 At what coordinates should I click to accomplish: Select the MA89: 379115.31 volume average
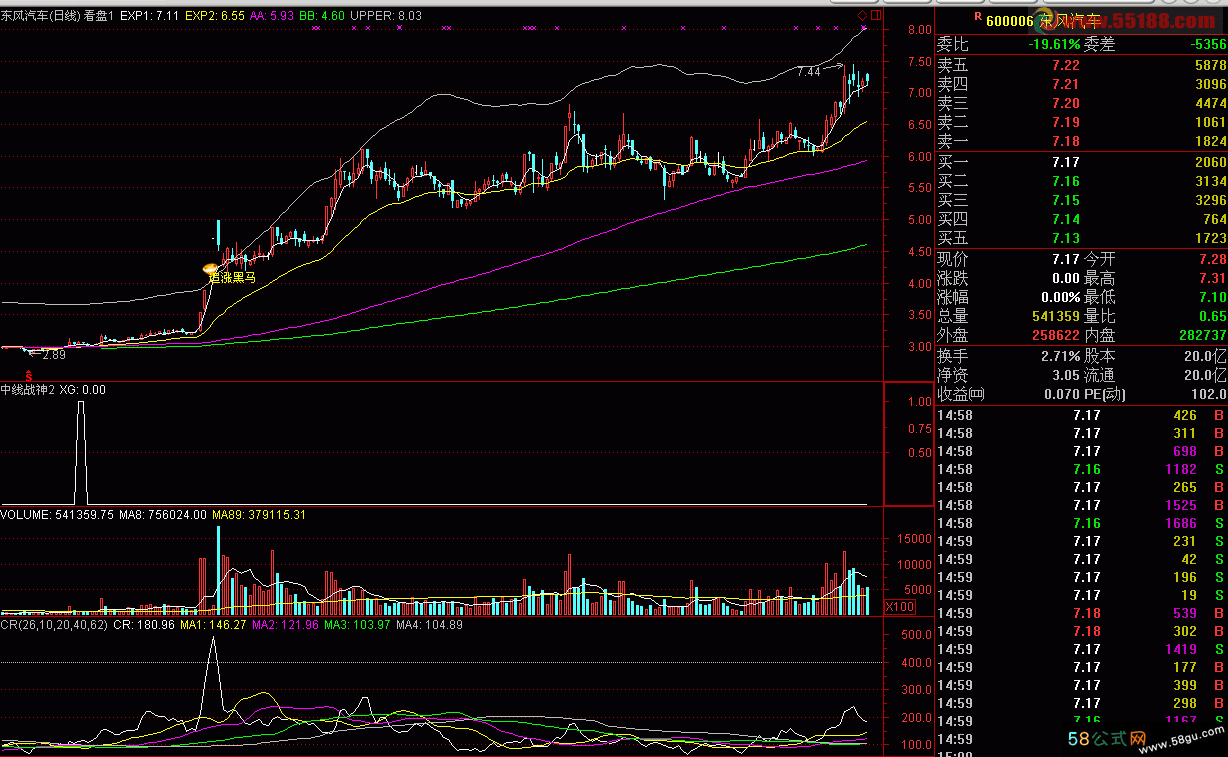[258, 515]
